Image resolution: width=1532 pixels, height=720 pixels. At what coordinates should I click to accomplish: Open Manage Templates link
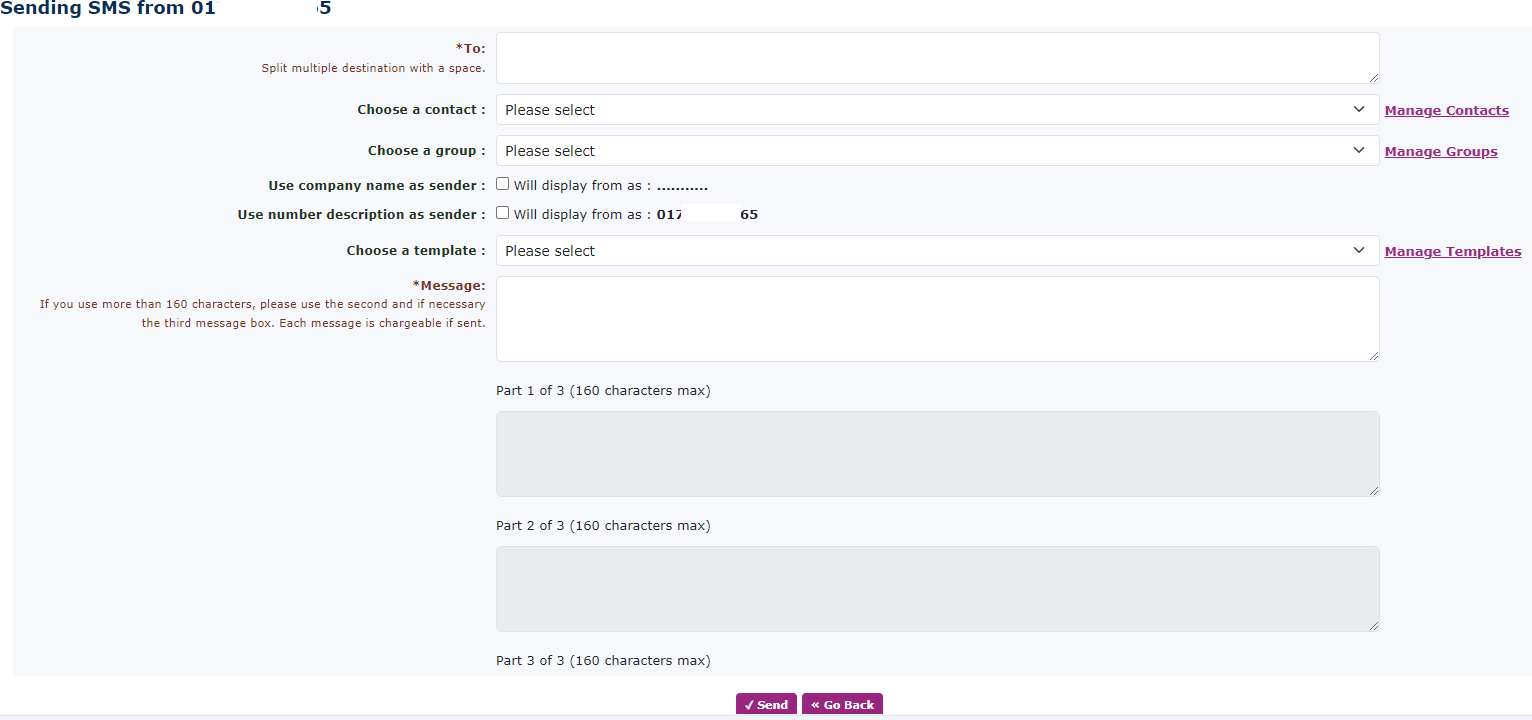point(1453,252)
